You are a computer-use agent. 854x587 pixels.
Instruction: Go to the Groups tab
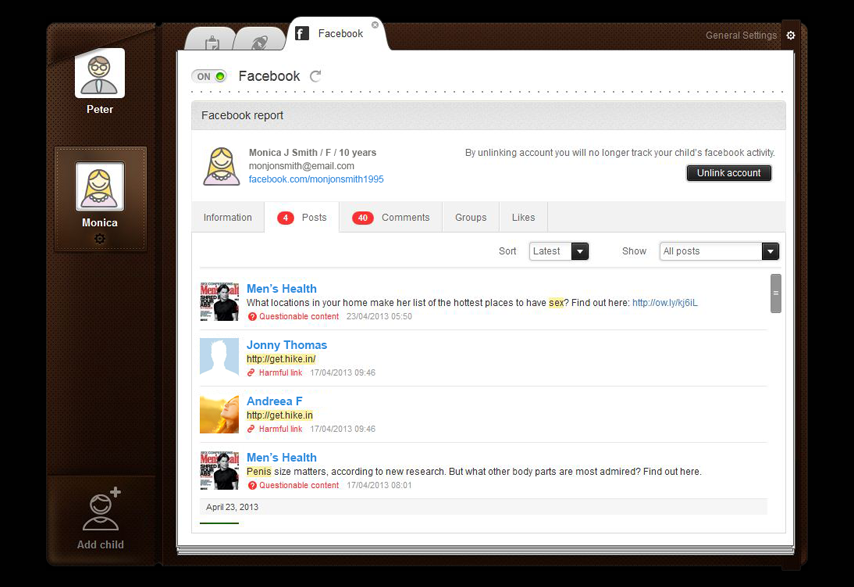[x=471, y=217]
